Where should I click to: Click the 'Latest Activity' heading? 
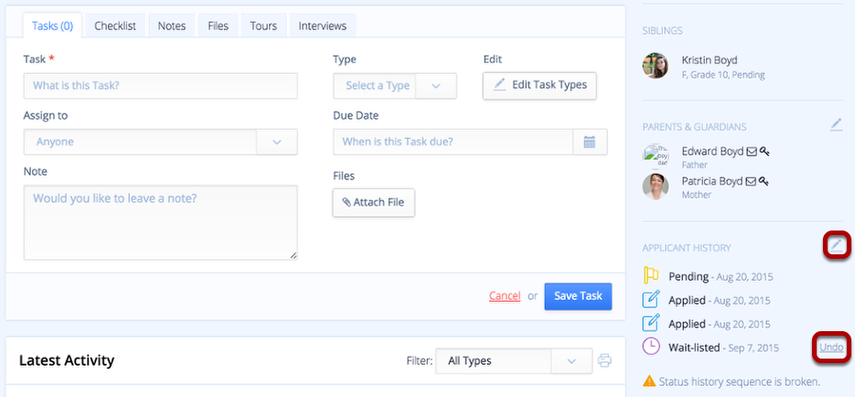tap(67, 360)
